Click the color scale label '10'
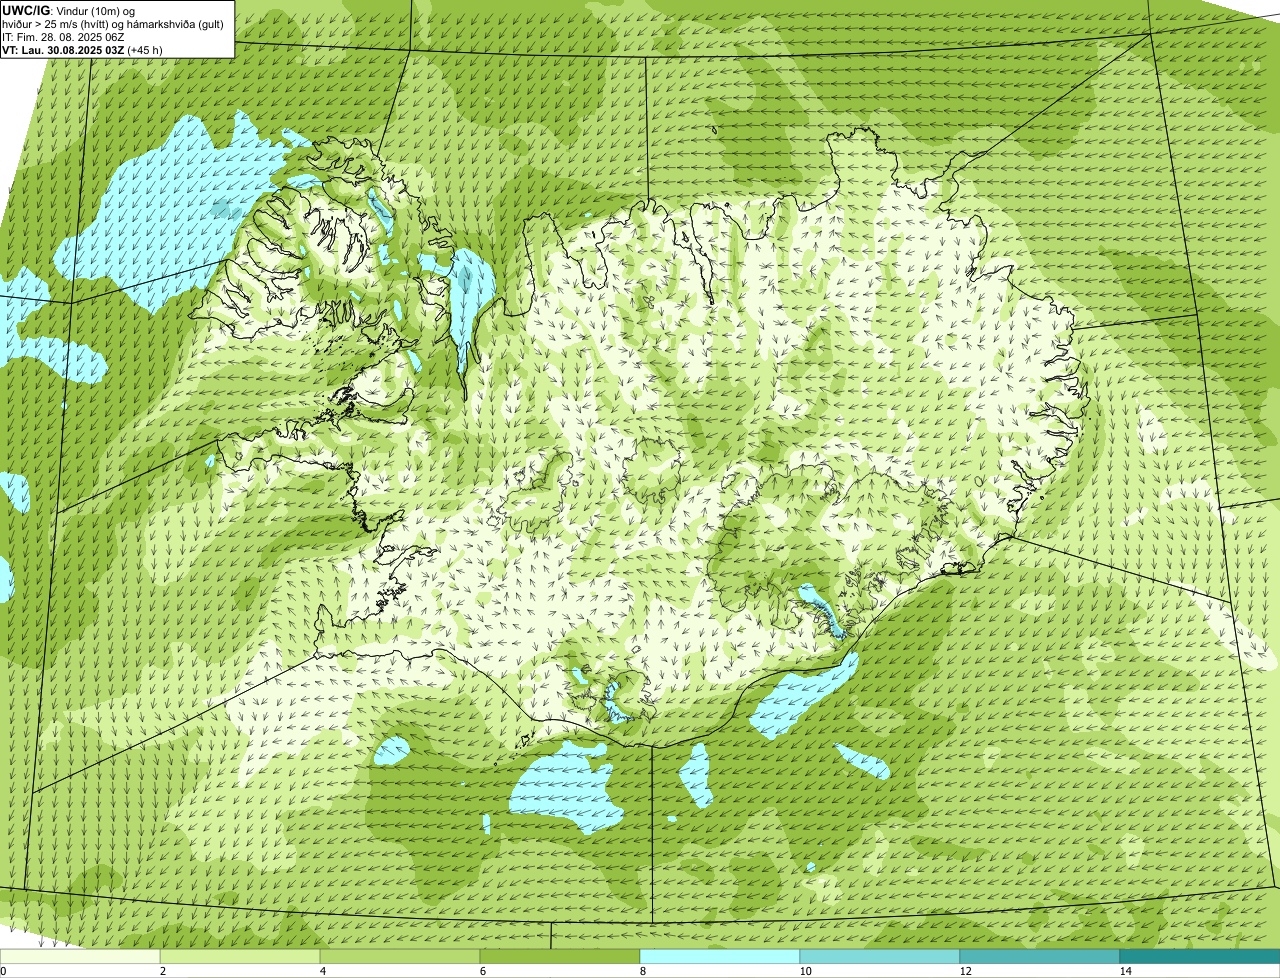Image resolution: width=1280 pixels, height=978 pixels. (x=805, y=971)
